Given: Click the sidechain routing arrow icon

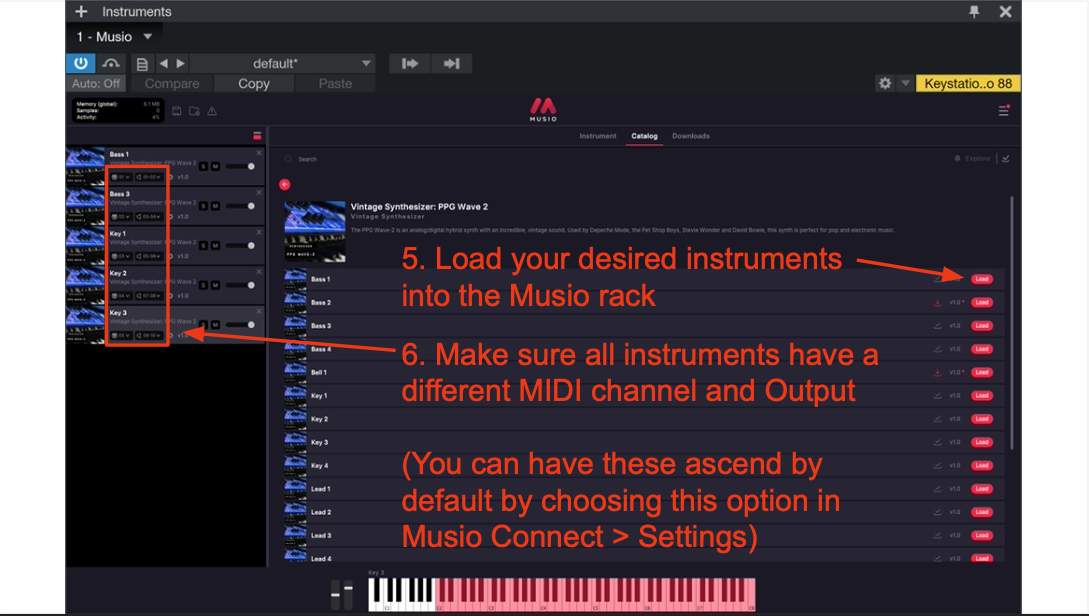Looking at the screenshot, I should (x=410, y=64).
